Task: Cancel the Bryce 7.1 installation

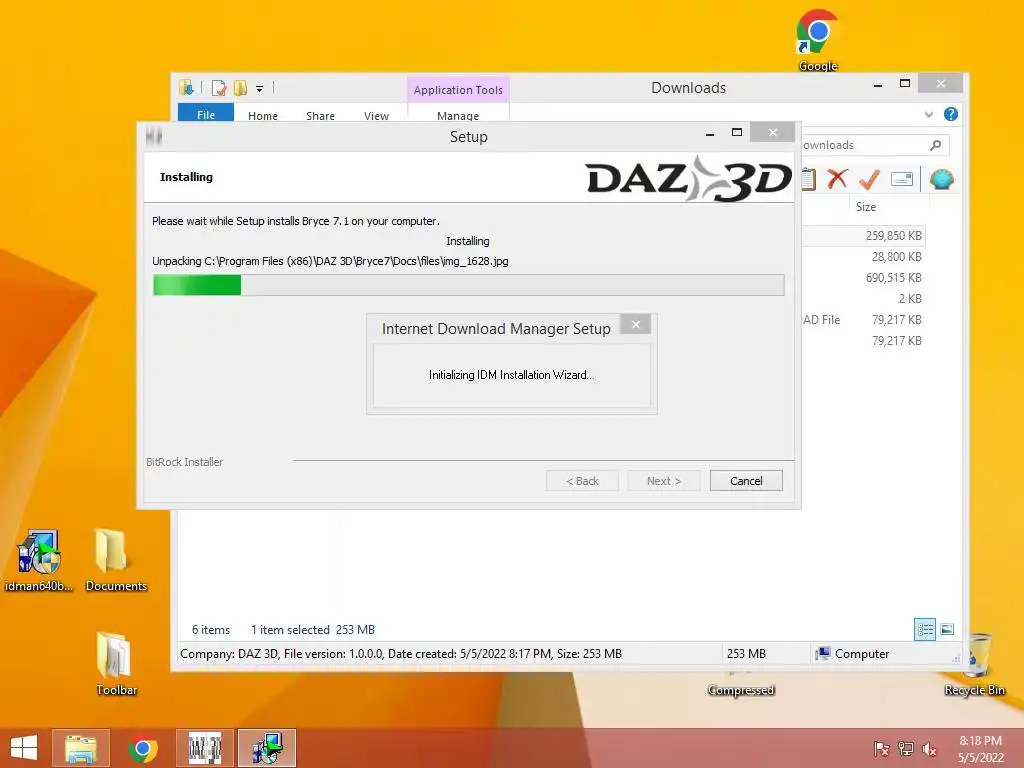Action: click(746, 481)
